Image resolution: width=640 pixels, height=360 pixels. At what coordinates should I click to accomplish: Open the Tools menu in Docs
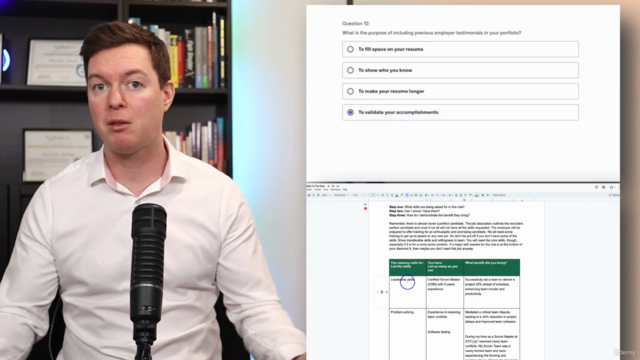pyautogui.click(x=325, y=189)
